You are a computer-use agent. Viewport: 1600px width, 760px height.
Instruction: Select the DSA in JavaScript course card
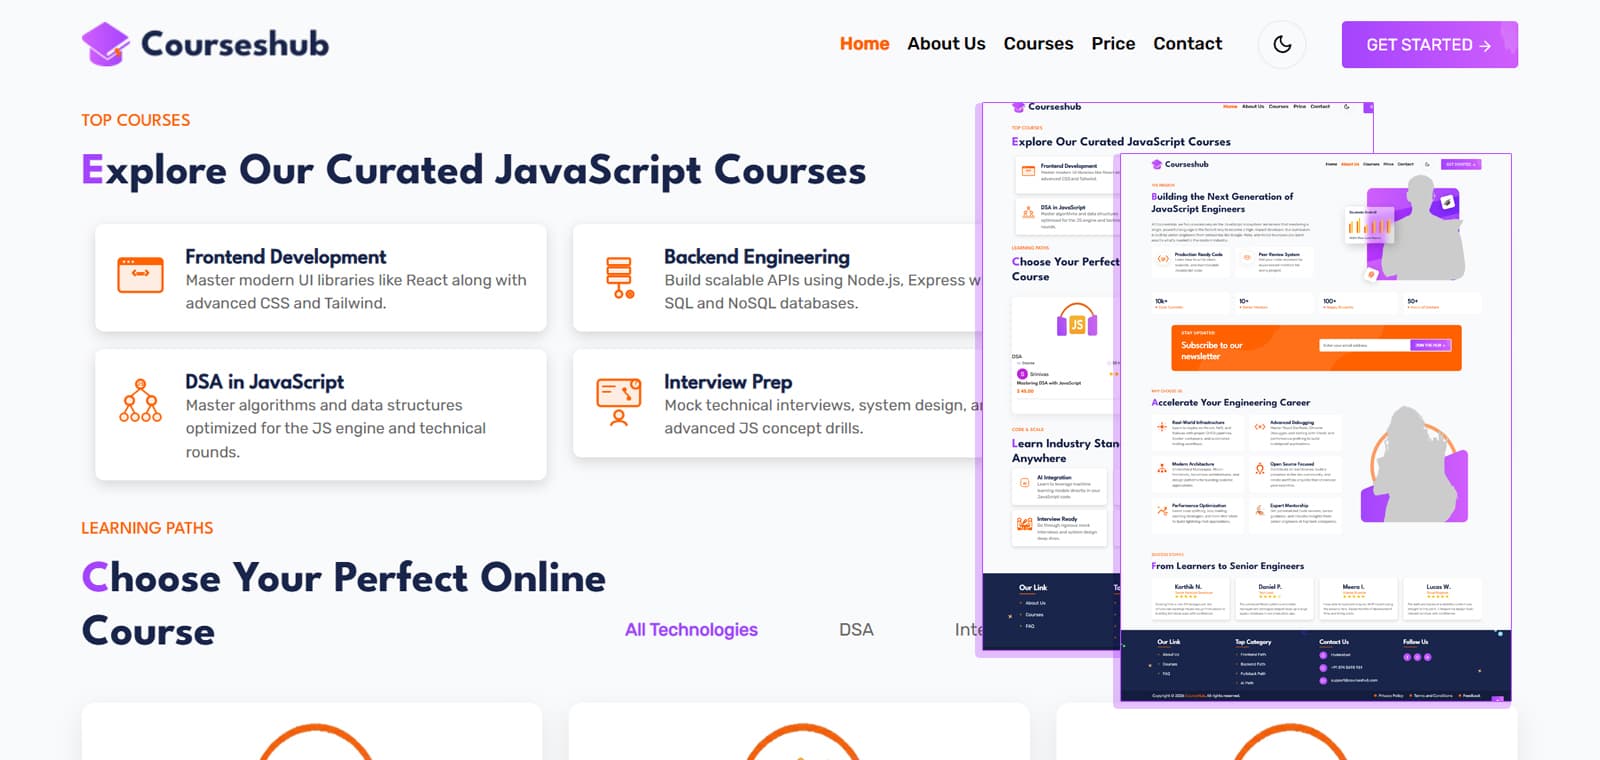tap(320, 415)
